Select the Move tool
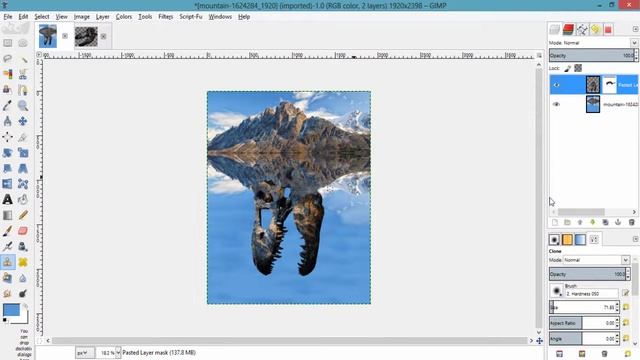Screen dimensions: 640x360 23,121
